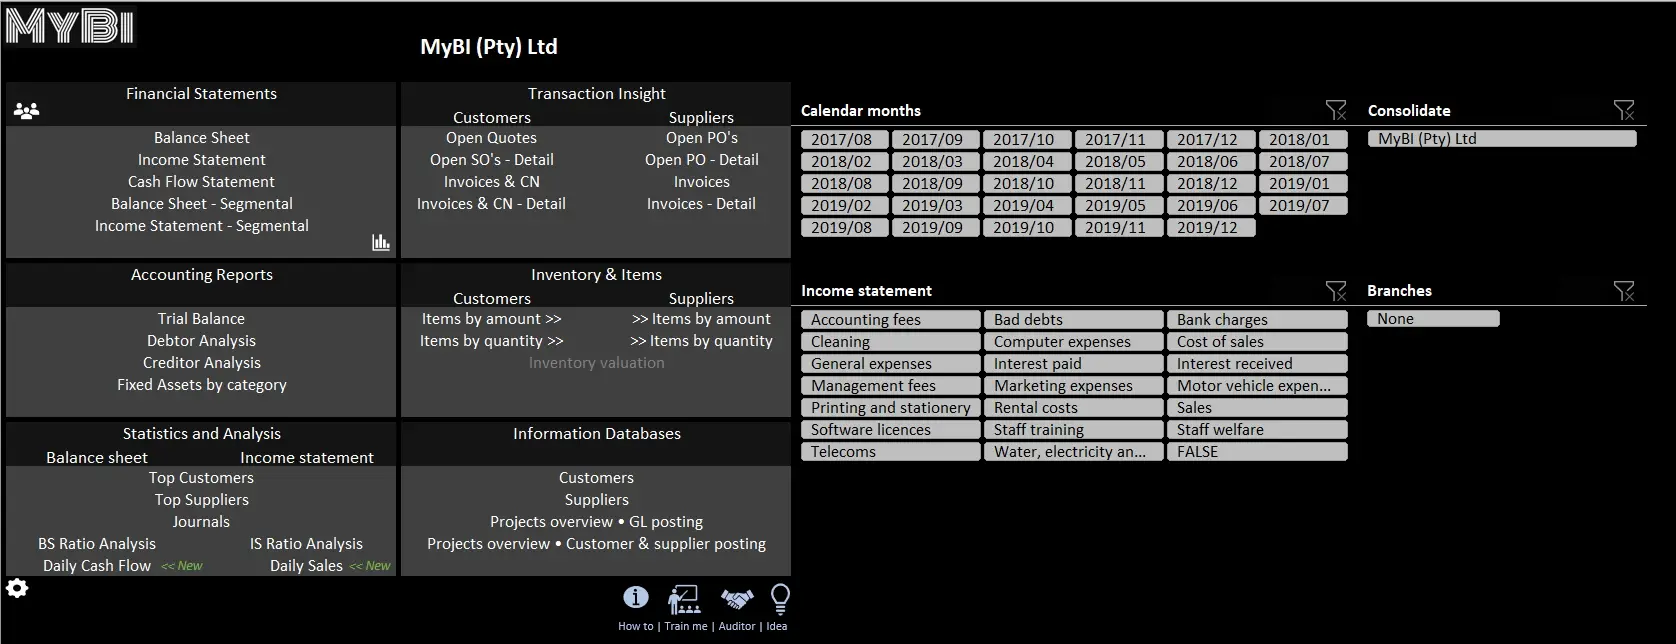
Task: Open Invoices & CN - Detail
Action: (x=492, y=204)
